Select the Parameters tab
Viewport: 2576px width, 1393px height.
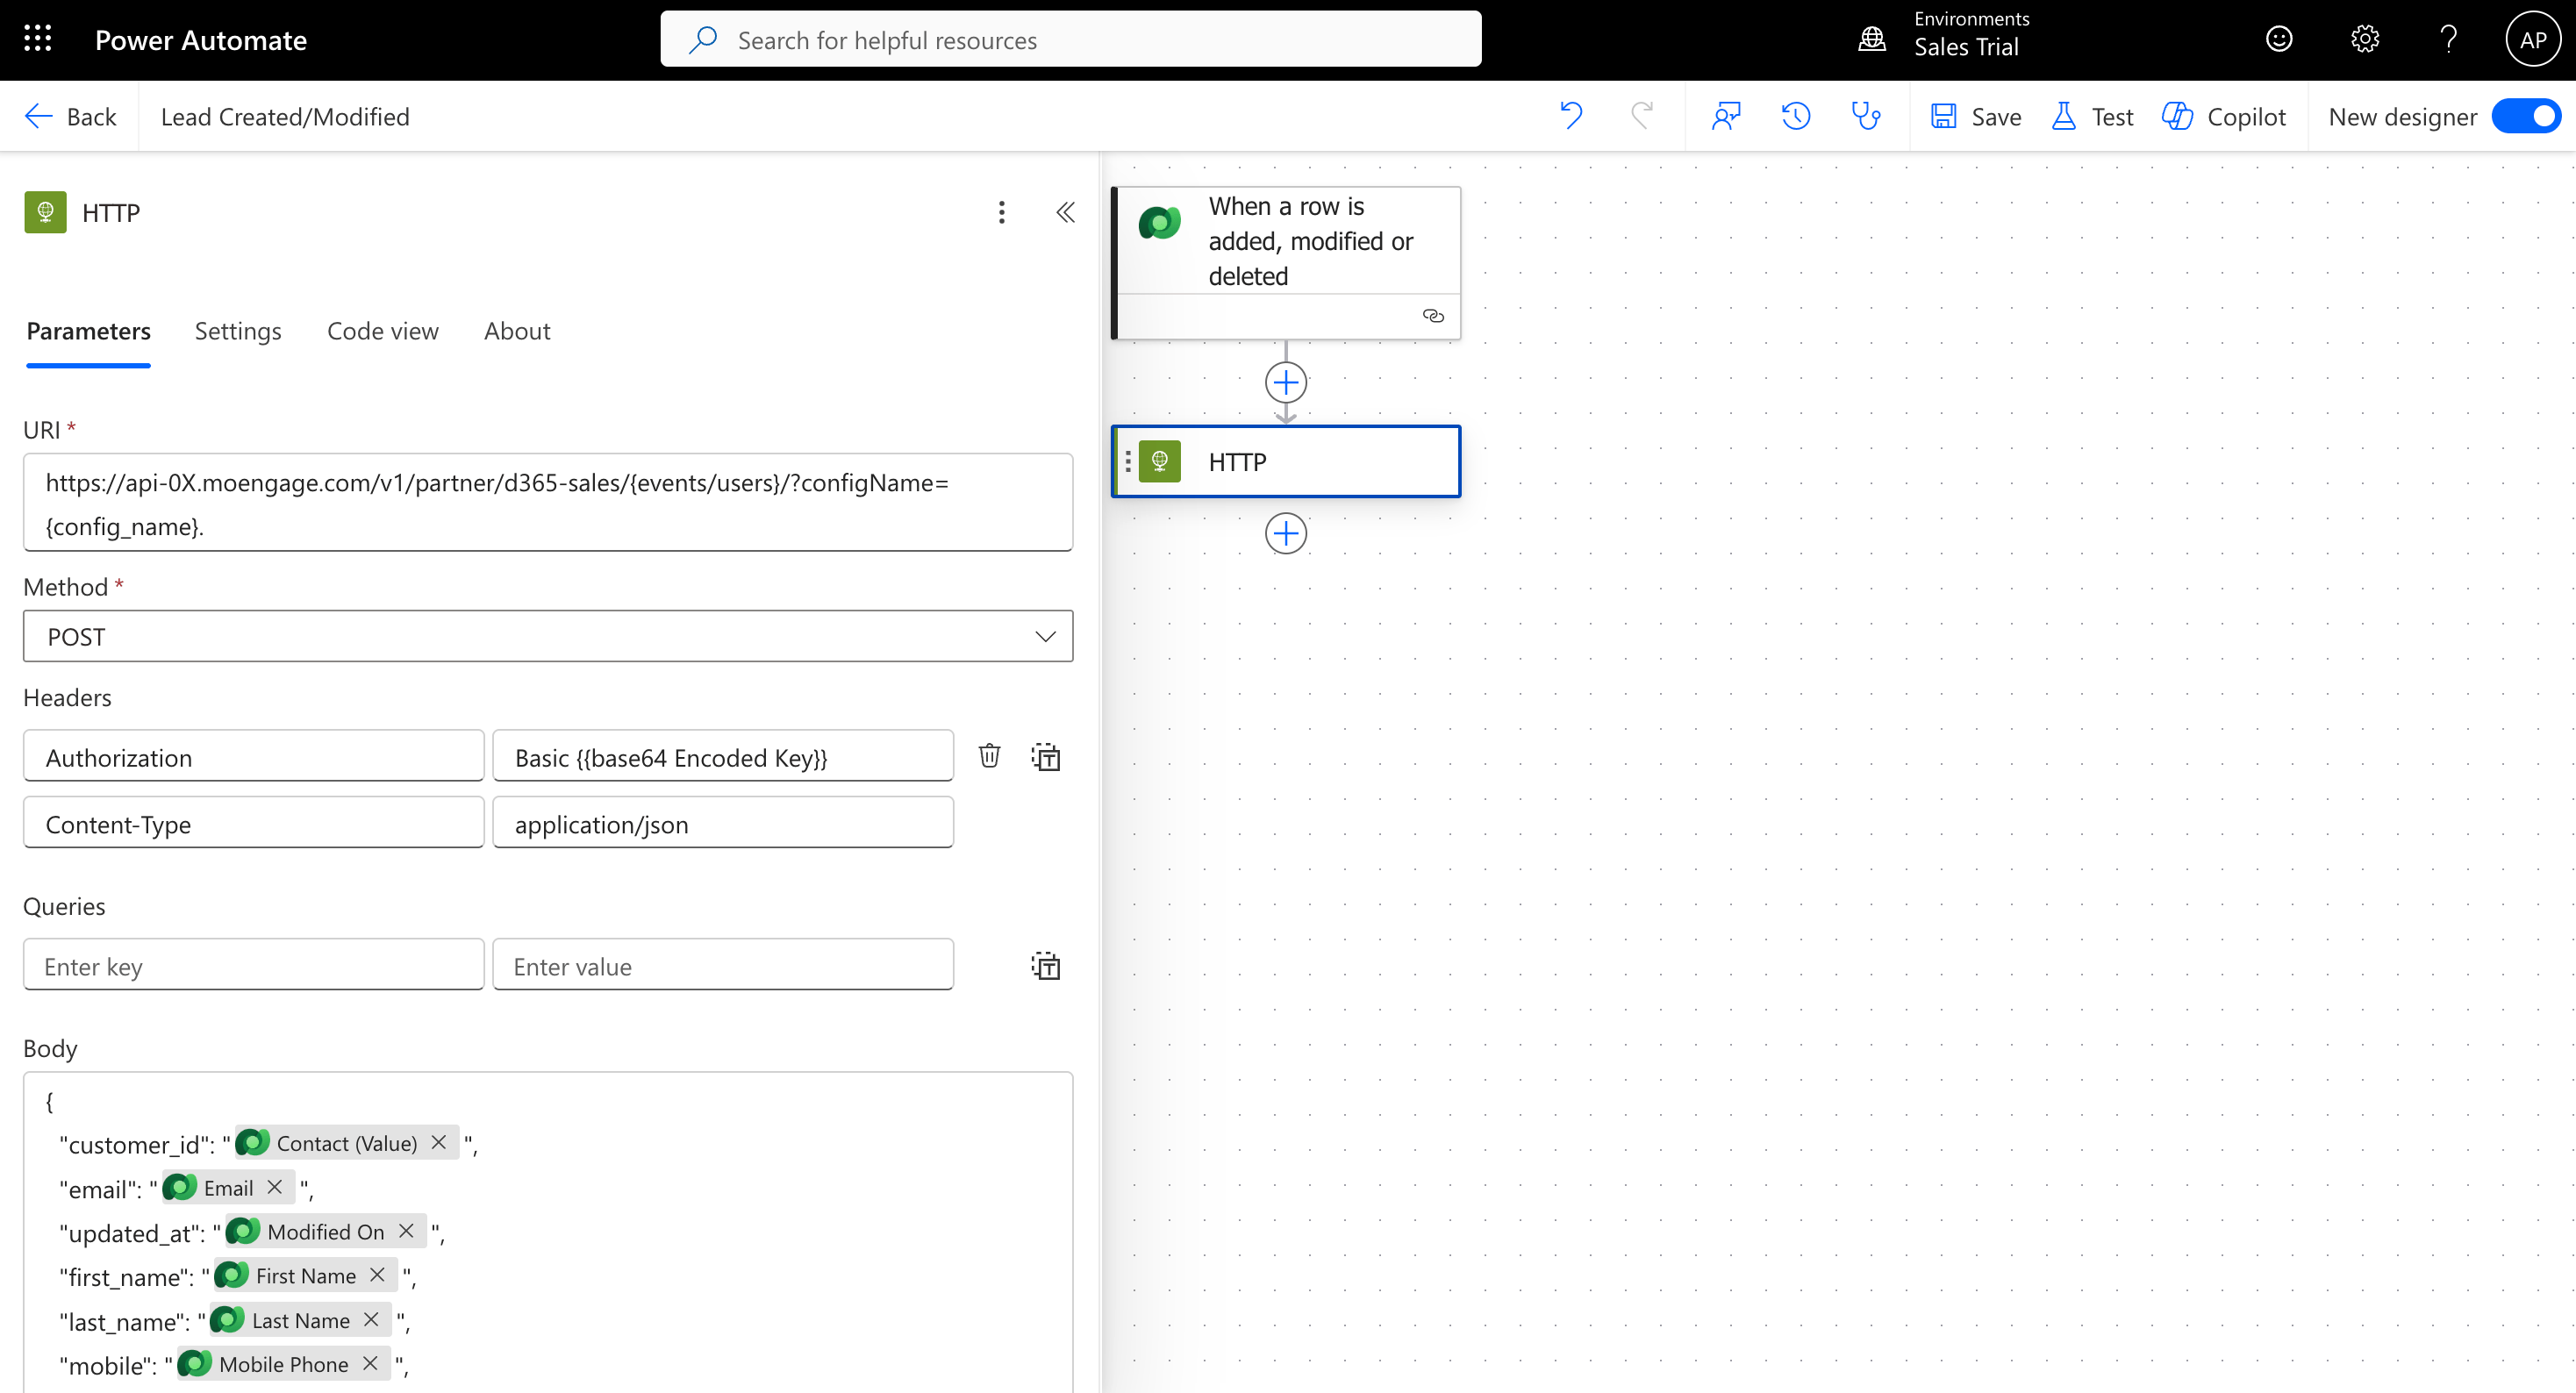[x=88, y=331]
